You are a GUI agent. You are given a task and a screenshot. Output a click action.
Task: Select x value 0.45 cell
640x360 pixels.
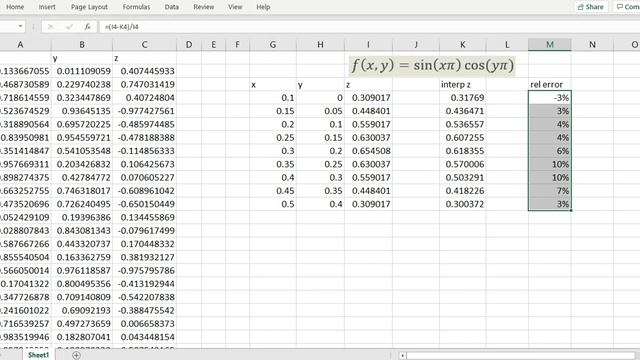click(x=273, y=191)
